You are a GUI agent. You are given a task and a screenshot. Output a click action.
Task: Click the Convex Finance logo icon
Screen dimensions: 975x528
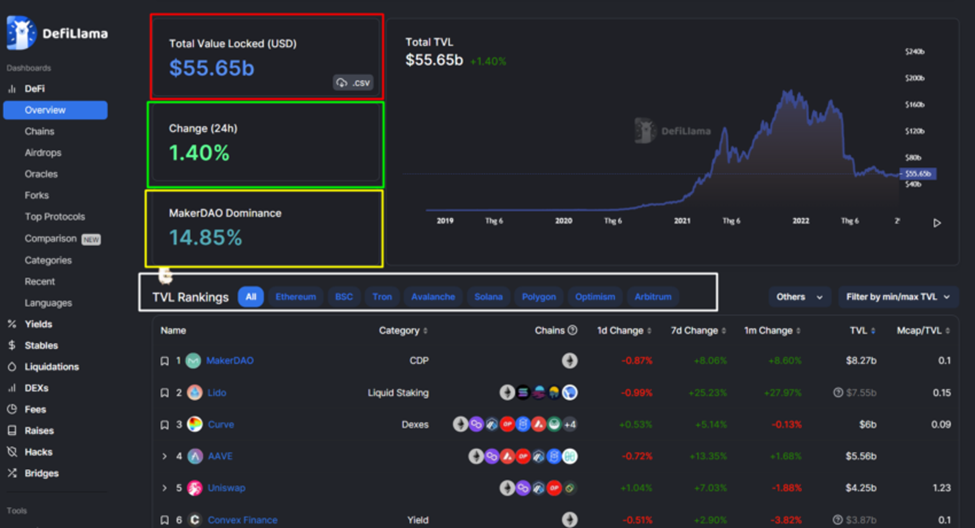point(195,519)
